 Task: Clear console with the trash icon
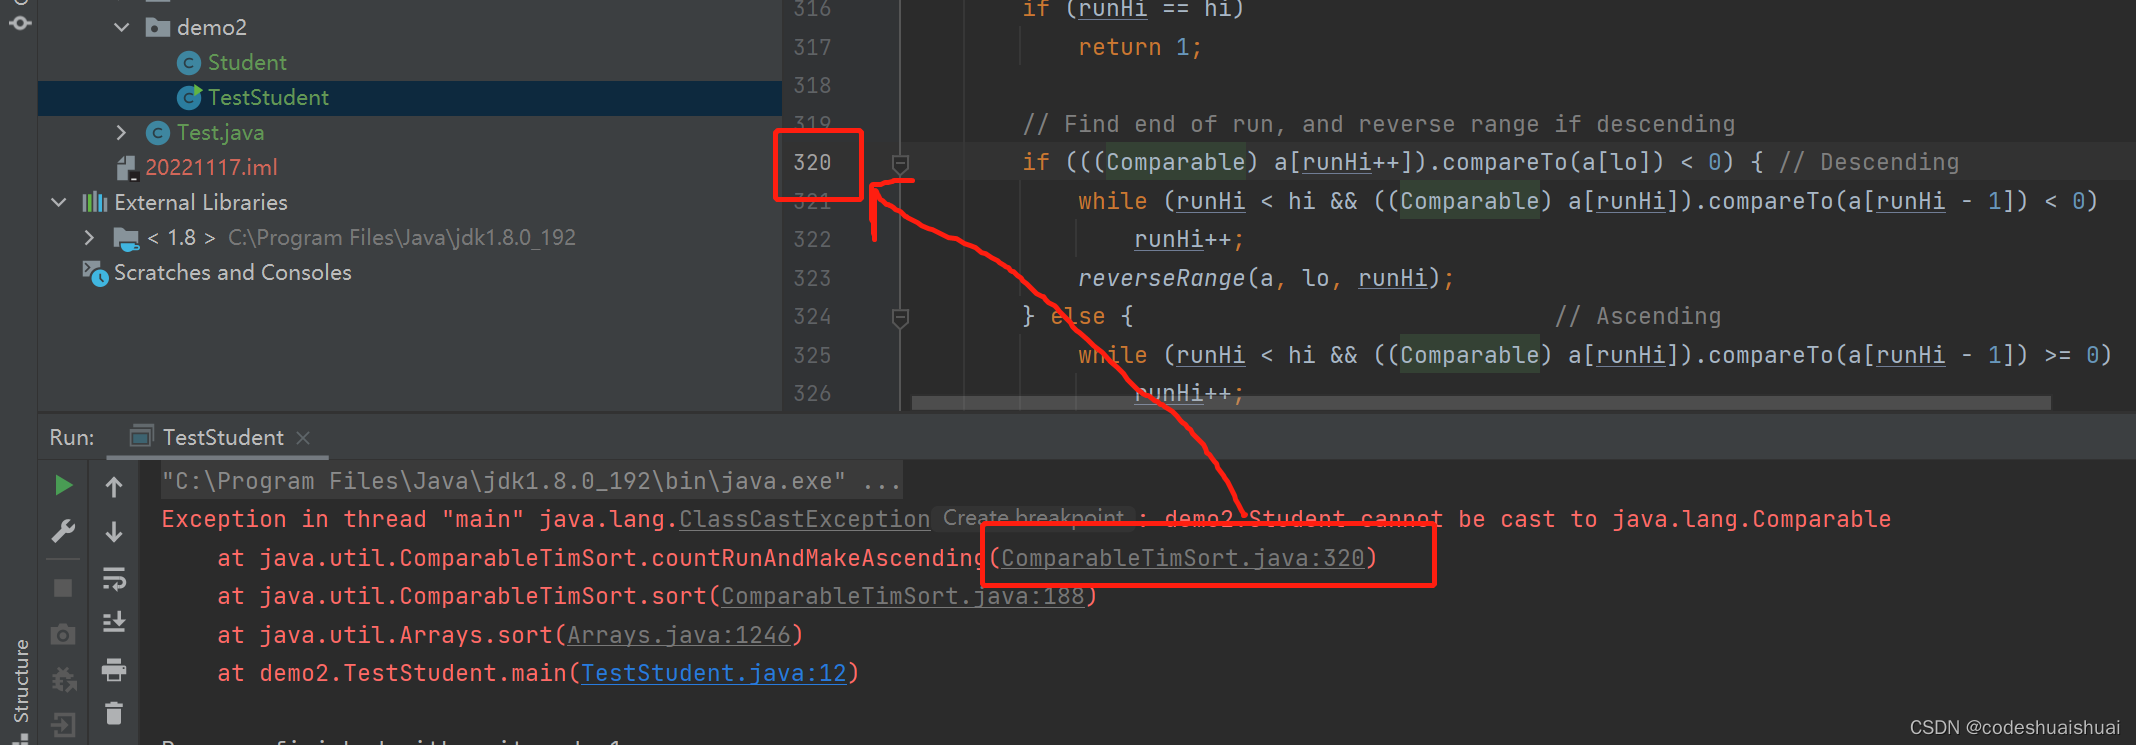114,713
